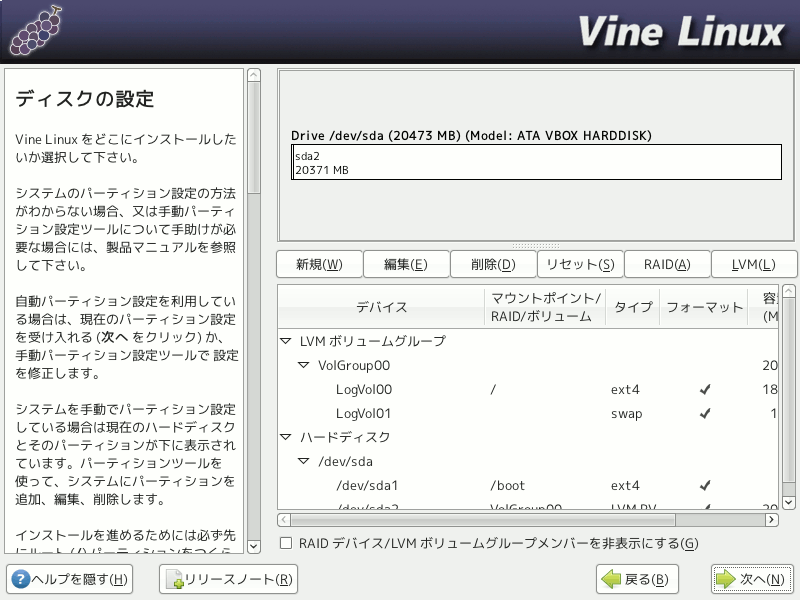Click help panel scrollbar up arrow
This screenshot has height=600, width=800.
254,76
